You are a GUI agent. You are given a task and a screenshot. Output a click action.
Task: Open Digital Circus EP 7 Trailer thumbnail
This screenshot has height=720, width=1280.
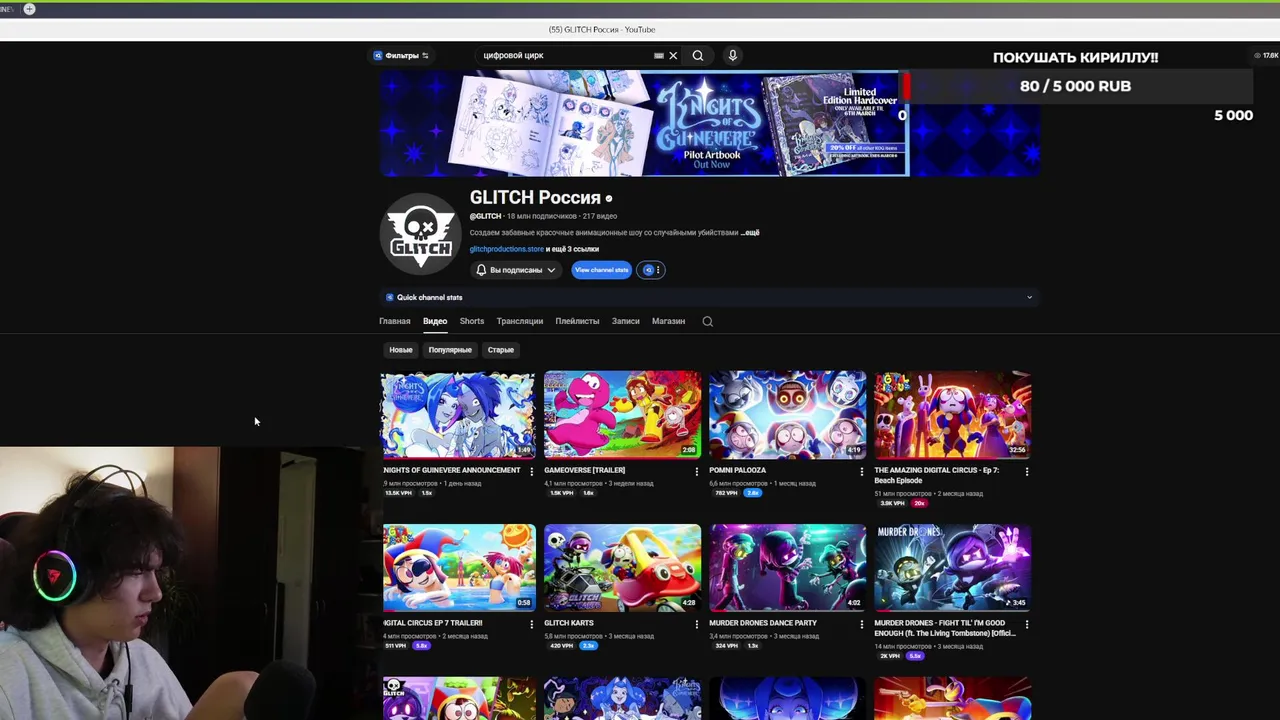pyautogui.click(x=459, y=567)
